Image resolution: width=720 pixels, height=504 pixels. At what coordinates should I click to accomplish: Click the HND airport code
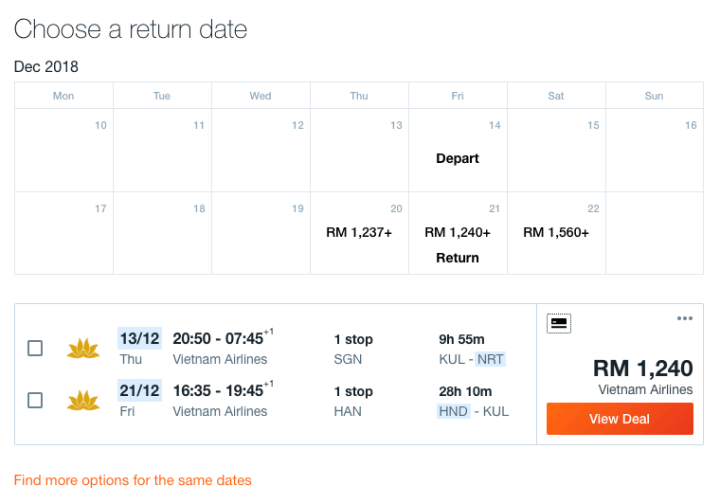pos(453,411)
